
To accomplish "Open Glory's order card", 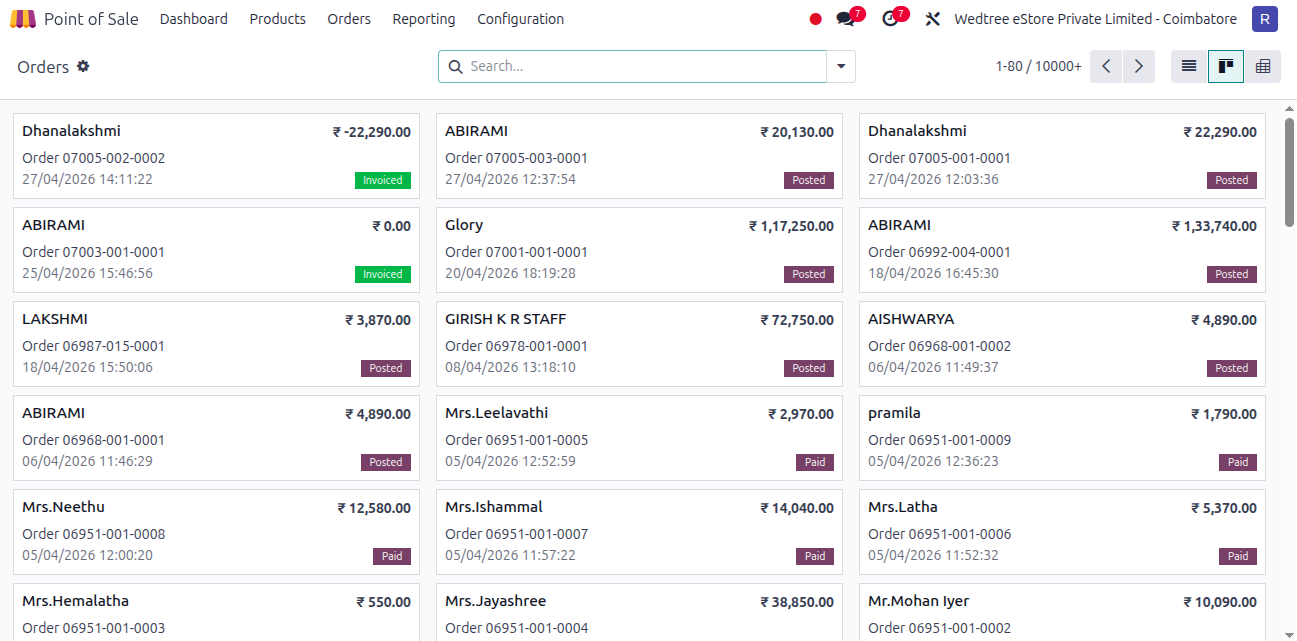I will click(639, 250).
